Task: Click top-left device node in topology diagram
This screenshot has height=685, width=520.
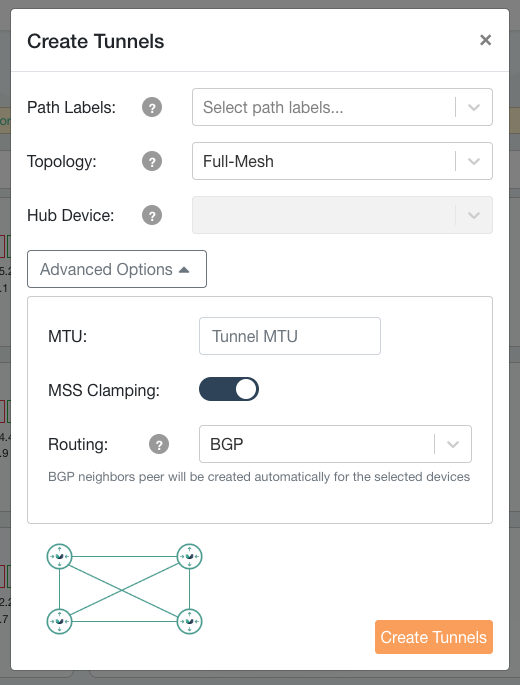Action: (x=59, y=556)
